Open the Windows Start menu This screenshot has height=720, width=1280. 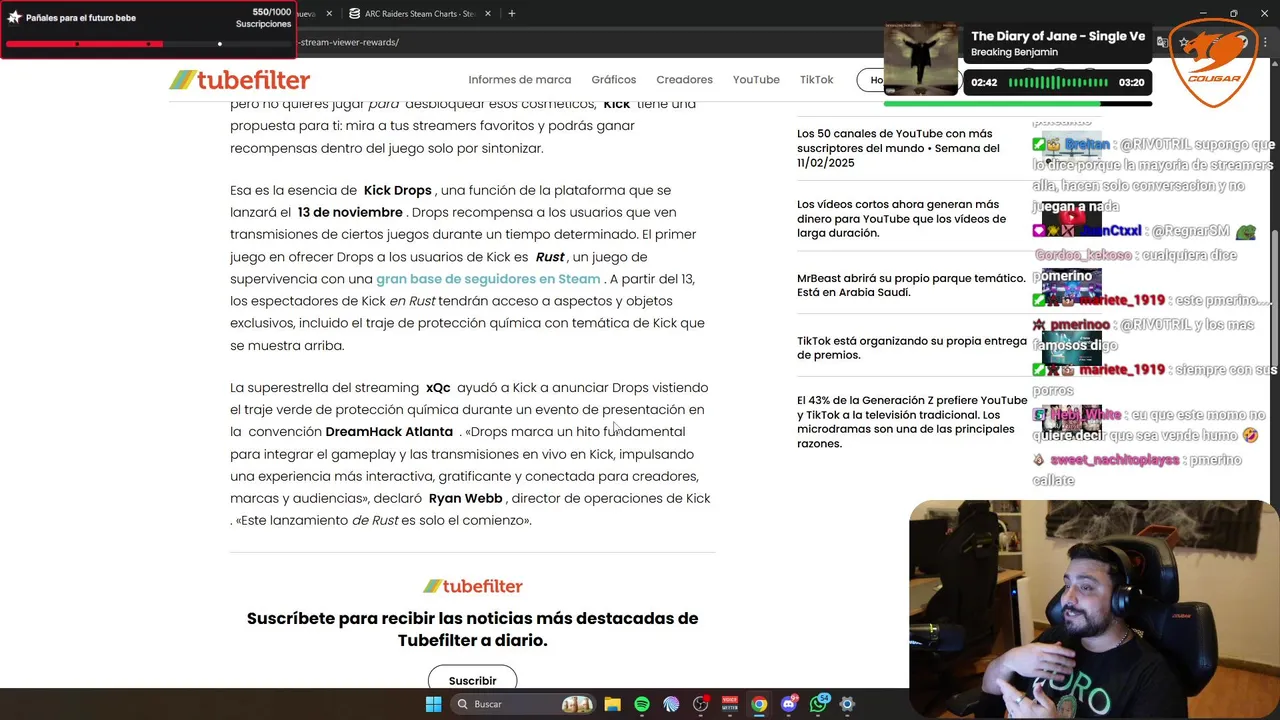[x=433, y=704]
